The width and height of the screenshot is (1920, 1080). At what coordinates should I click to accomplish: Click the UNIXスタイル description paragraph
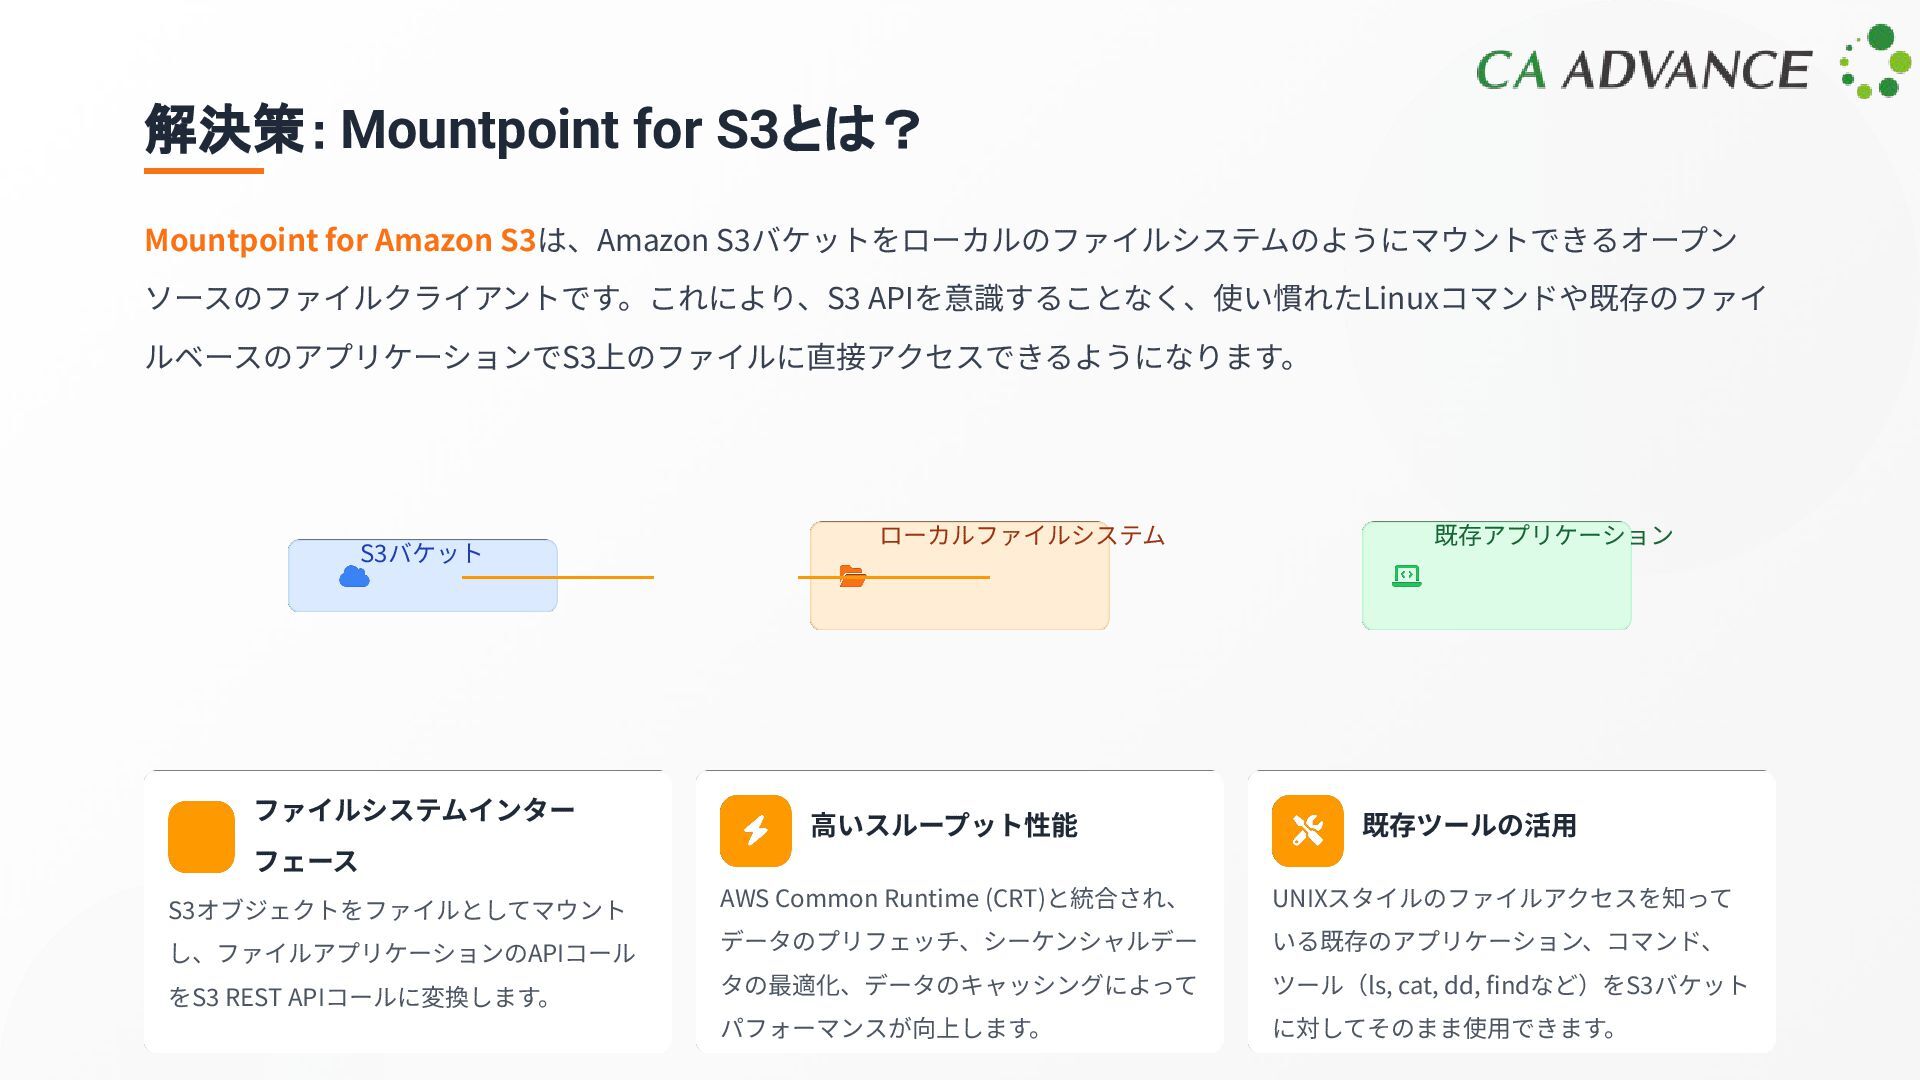[x=1510, y=962]
